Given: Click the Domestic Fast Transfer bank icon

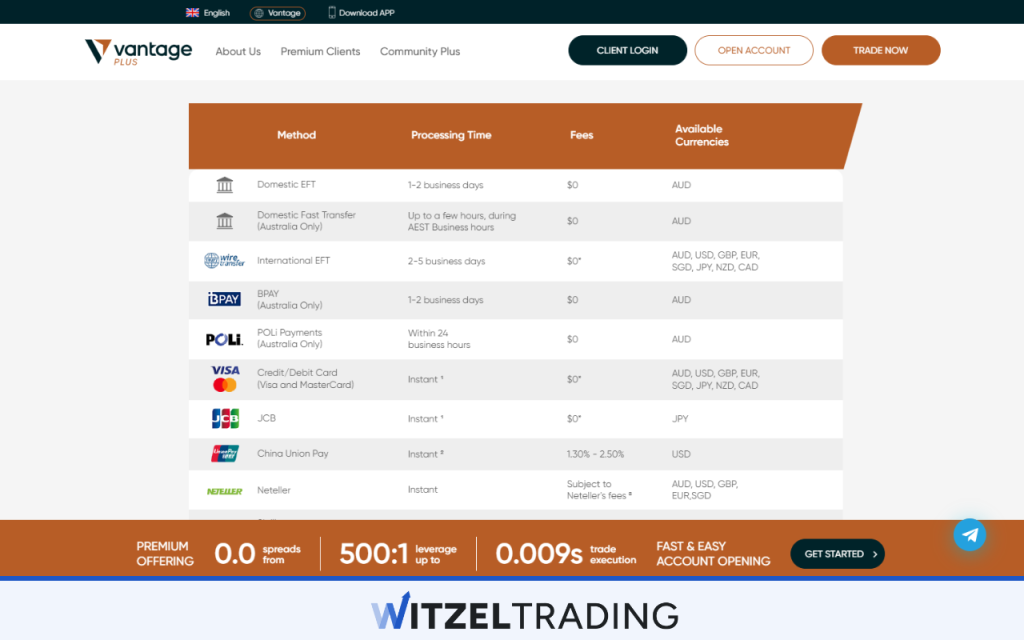Looking at the screenshot, I should coord(225,221).
